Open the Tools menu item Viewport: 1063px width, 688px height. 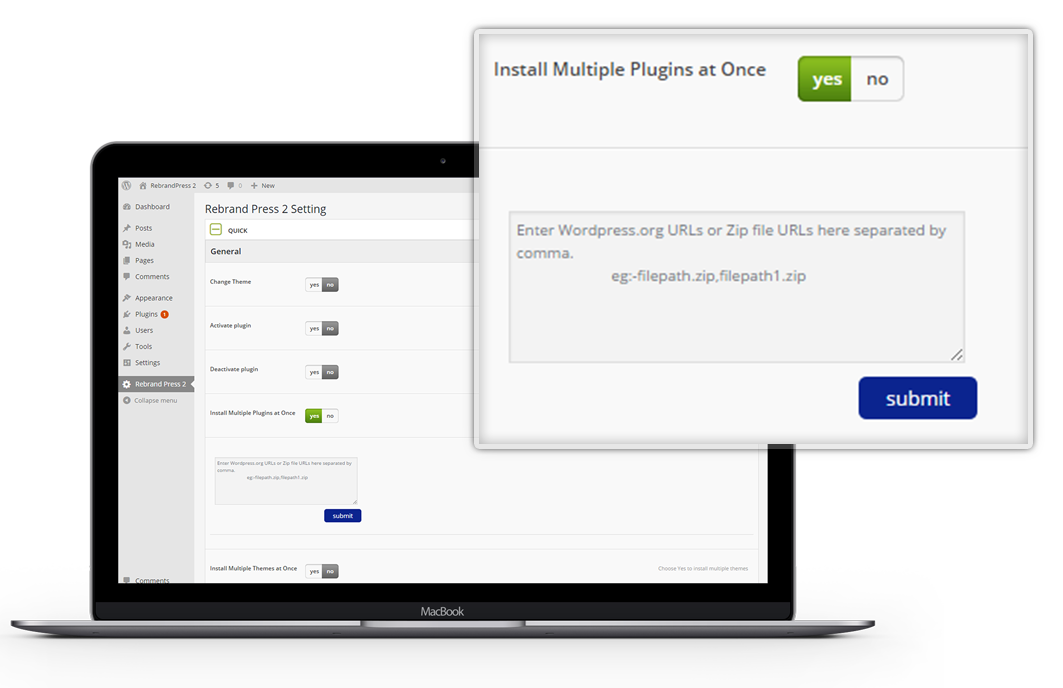[x=144, y=346]
